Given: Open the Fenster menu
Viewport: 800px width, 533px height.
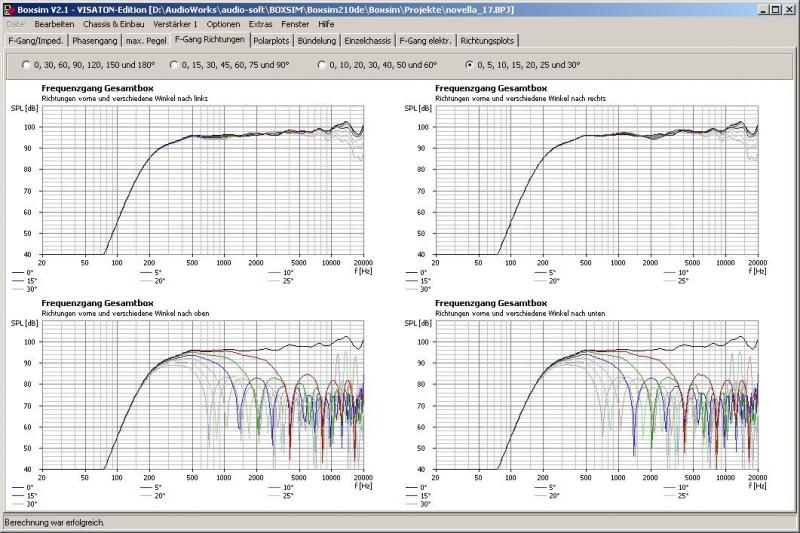Looking at the screenshot, I should point(294,23).
